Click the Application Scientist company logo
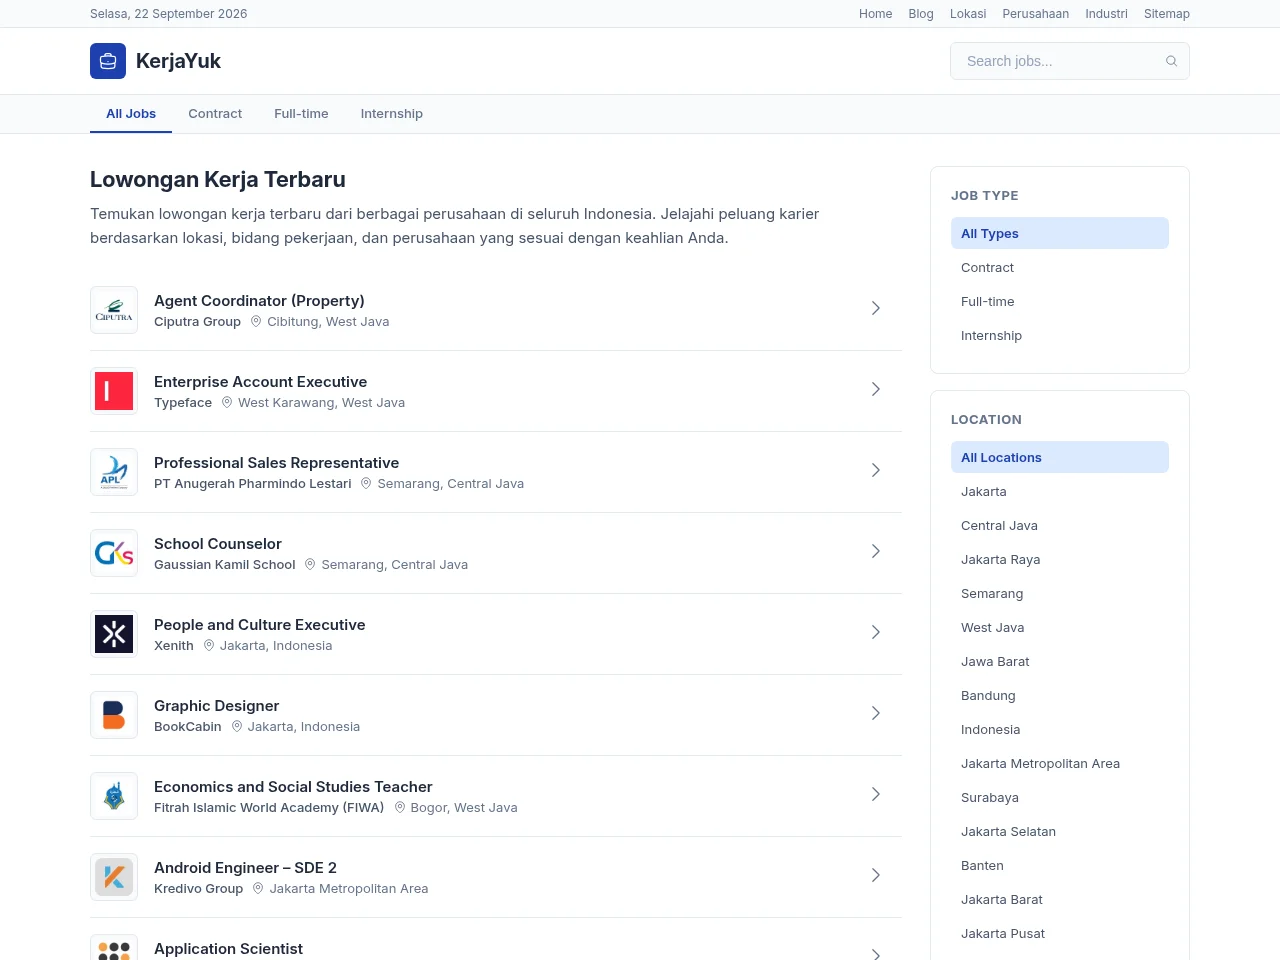The width and height of the screenshot is (1280, 960). [x=114, y=947]
